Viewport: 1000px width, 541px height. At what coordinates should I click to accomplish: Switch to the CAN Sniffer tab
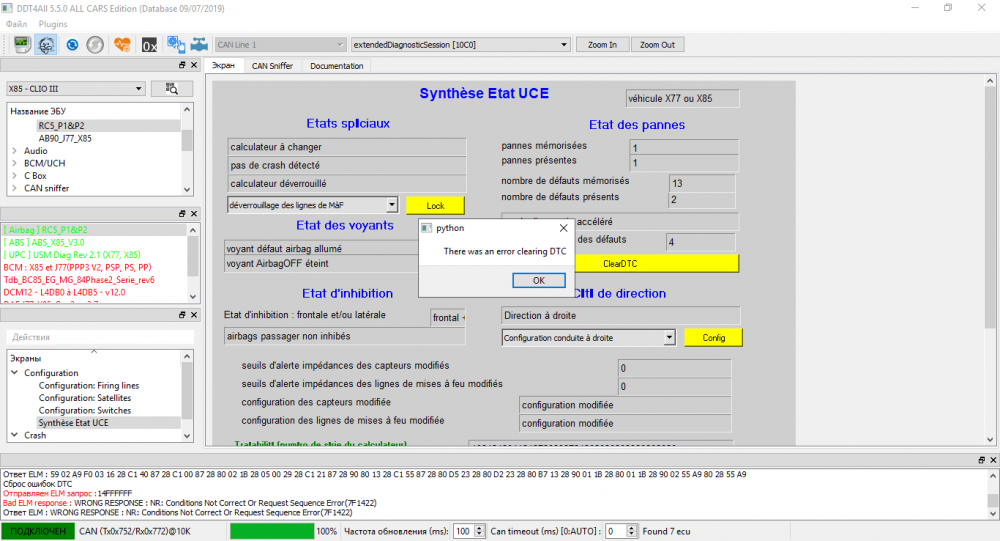click(272, 66)
